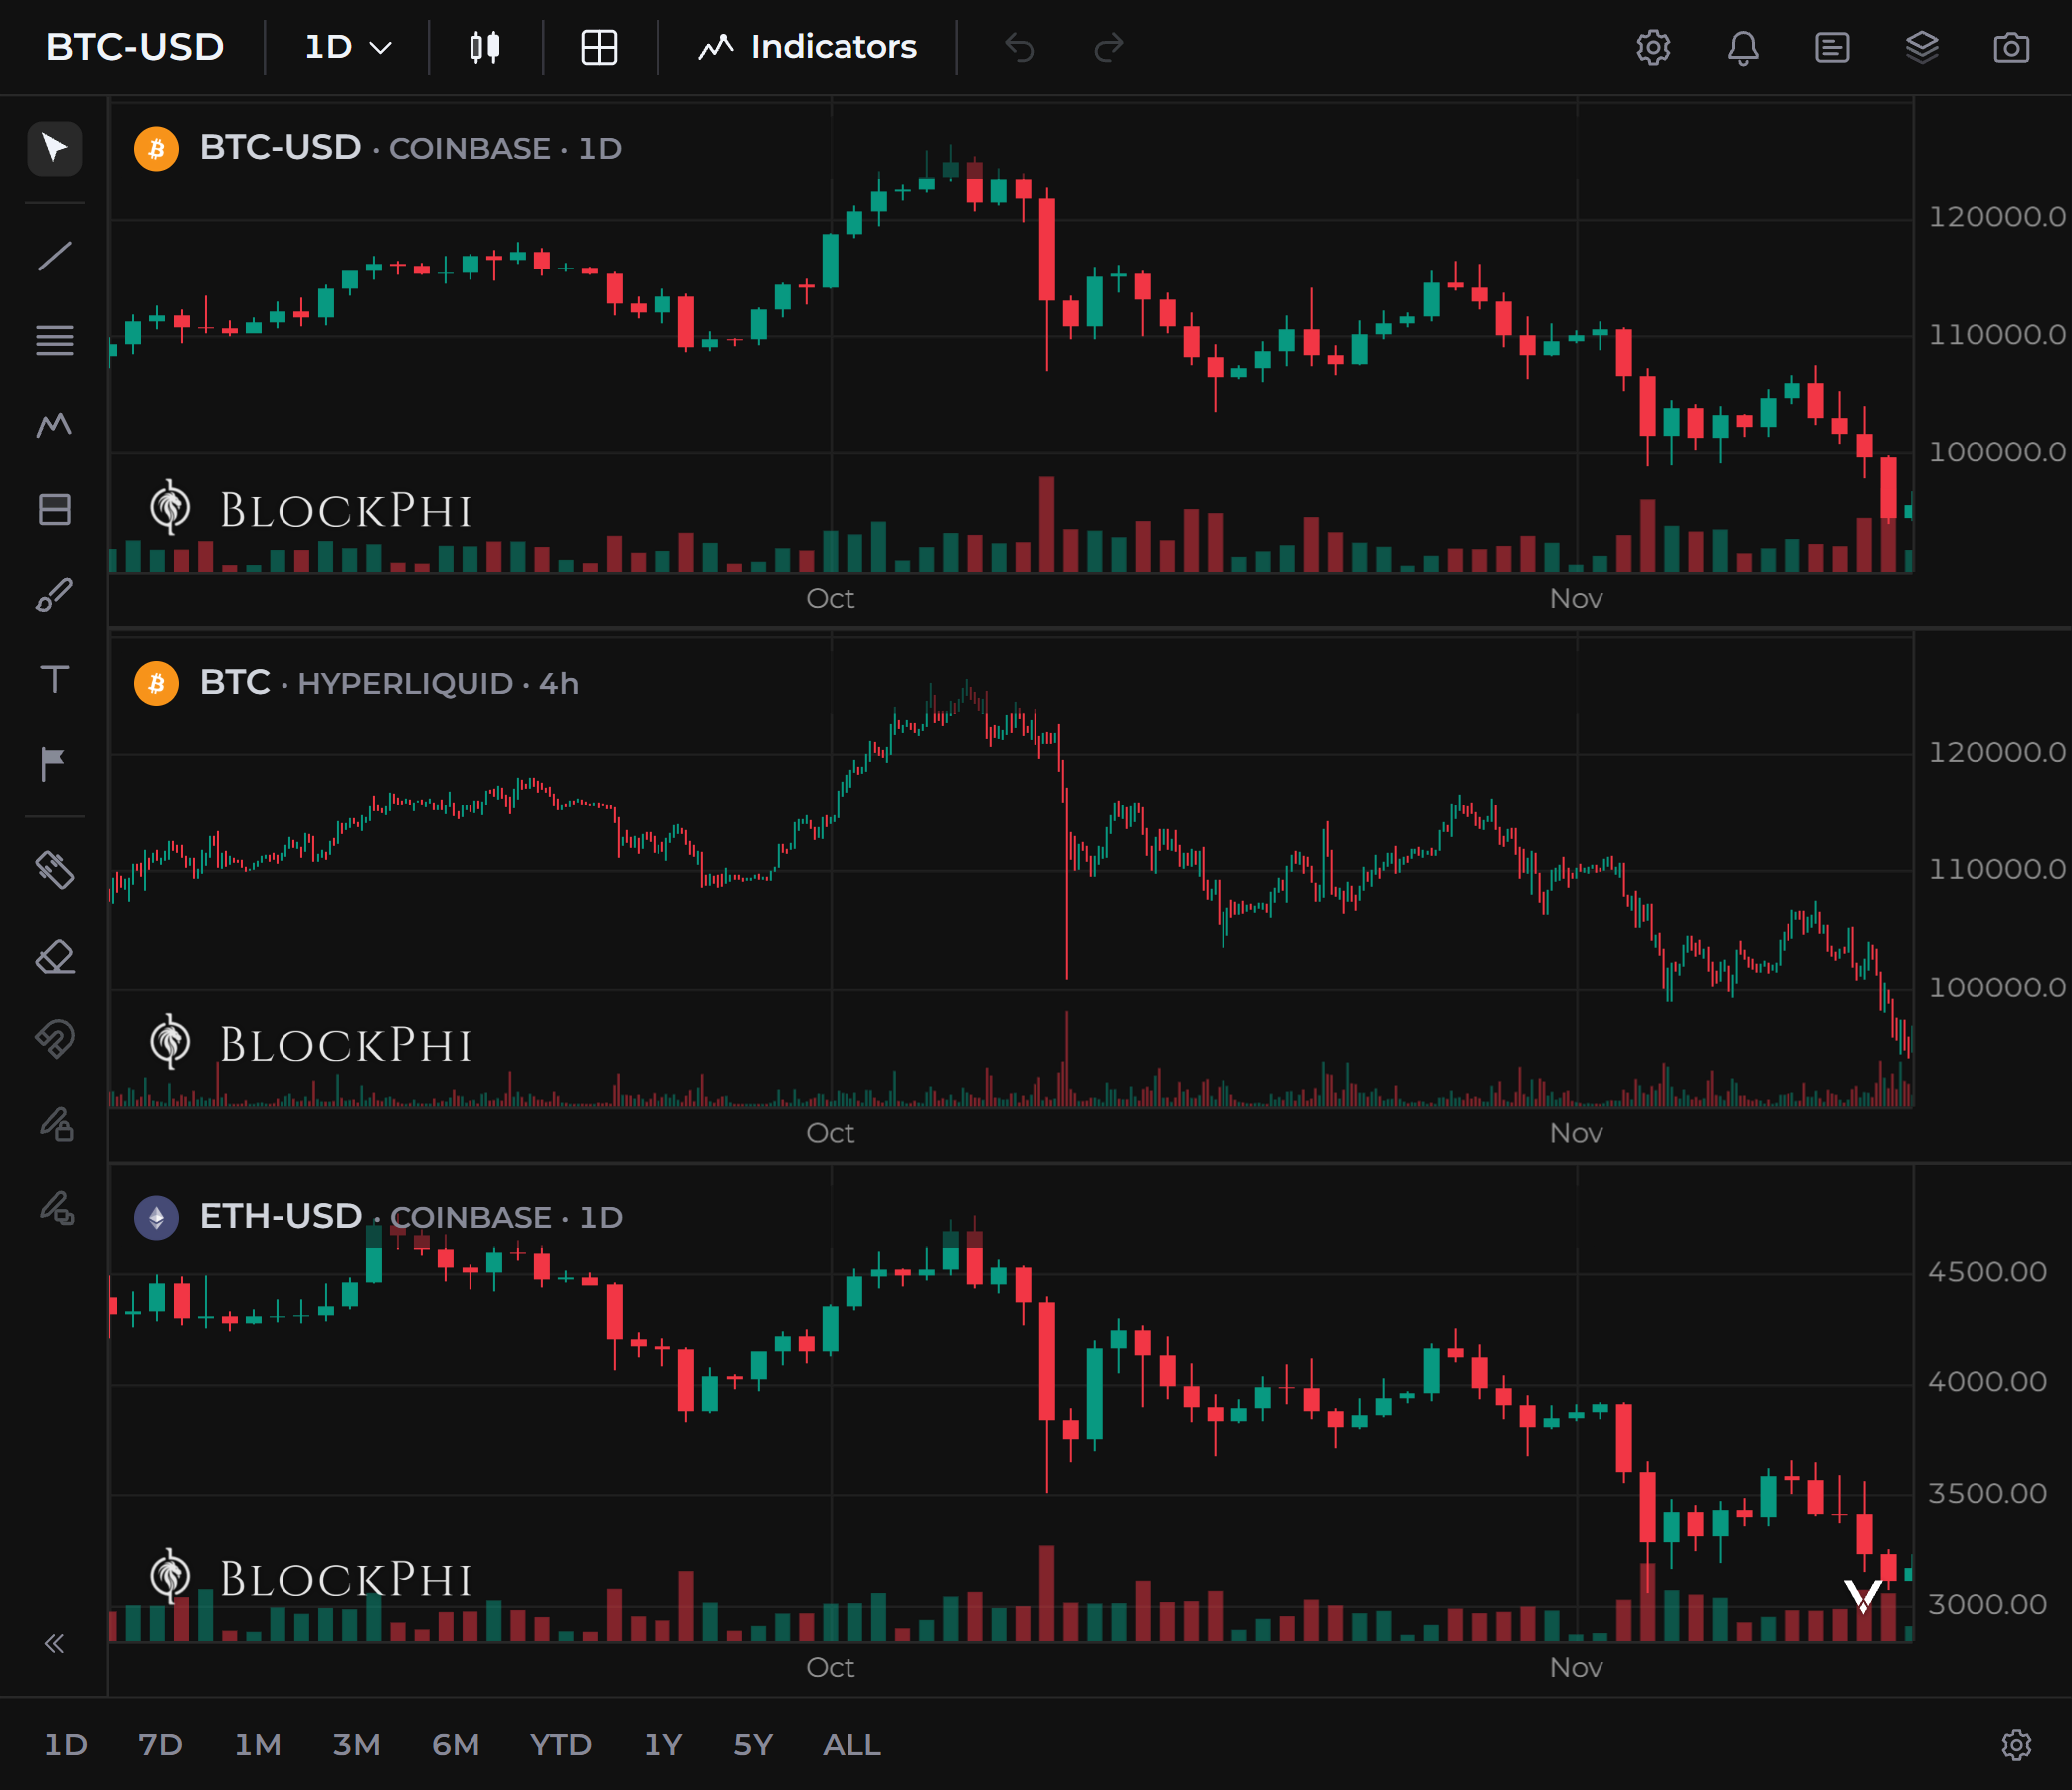Image resolution: width=2072 pixels, height=1790 pixels.
Task: Change the candlestick chart type
Action: [485, 47]
